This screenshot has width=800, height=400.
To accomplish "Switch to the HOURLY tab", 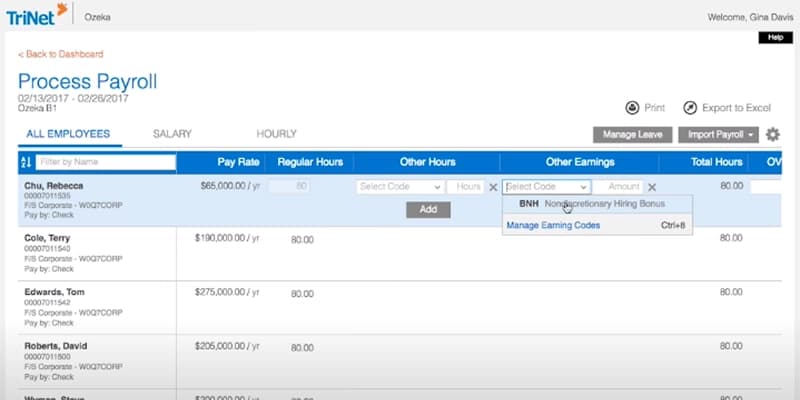I will click(x=276, y=134).
